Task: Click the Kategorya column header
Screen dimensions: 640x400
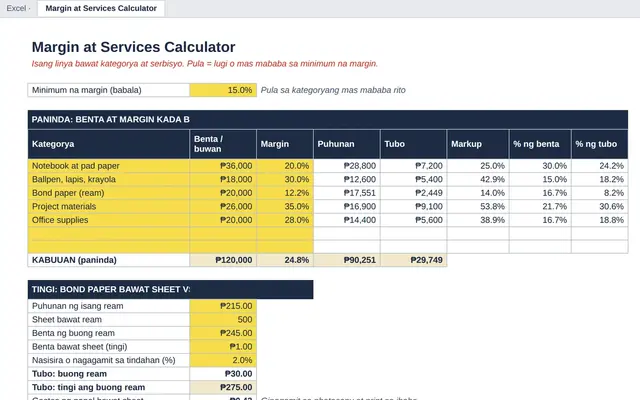Action: click(x=109, y=144)
